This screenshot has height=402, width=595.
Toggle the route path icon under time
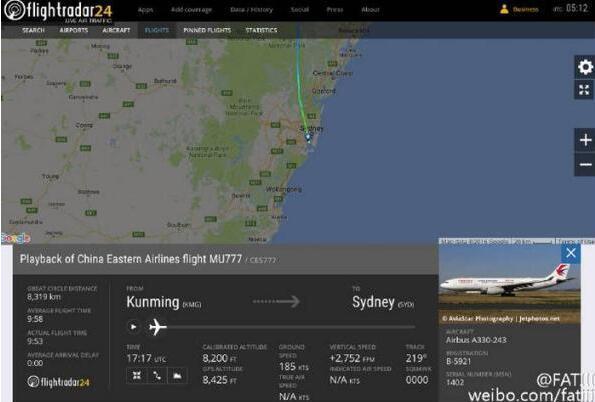click(x=157, y=375)
